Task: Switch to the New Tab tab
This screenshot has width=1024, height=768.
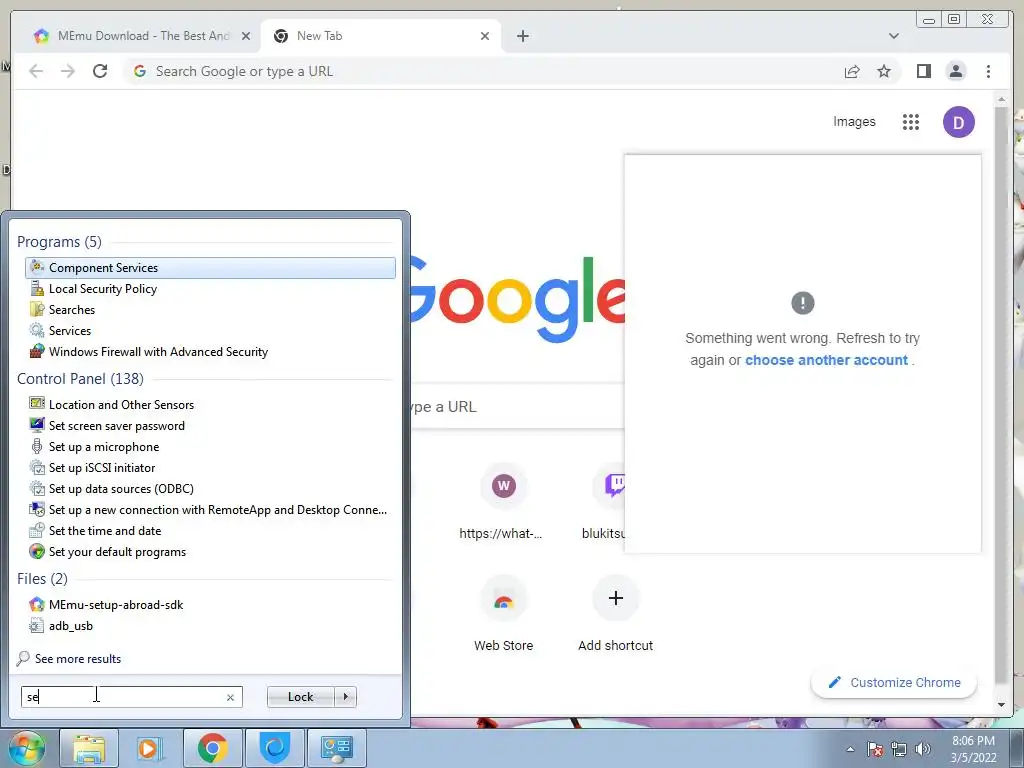Action: [x=380, y=36]
